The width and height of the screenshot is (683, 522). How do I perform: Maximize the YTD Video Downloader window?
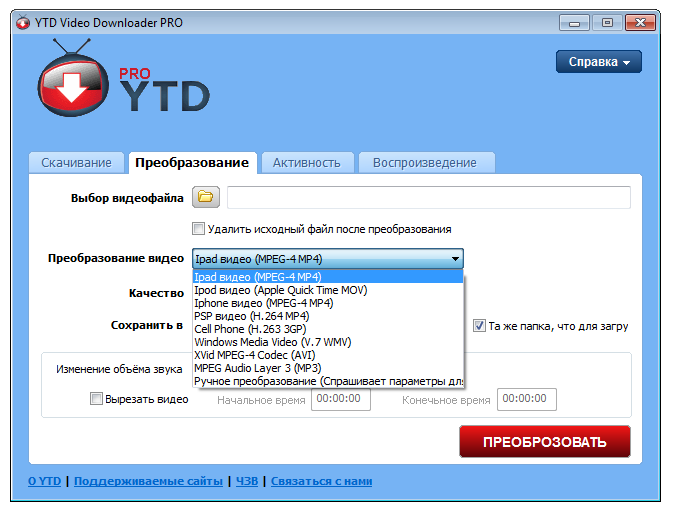(x=607, y=23)
